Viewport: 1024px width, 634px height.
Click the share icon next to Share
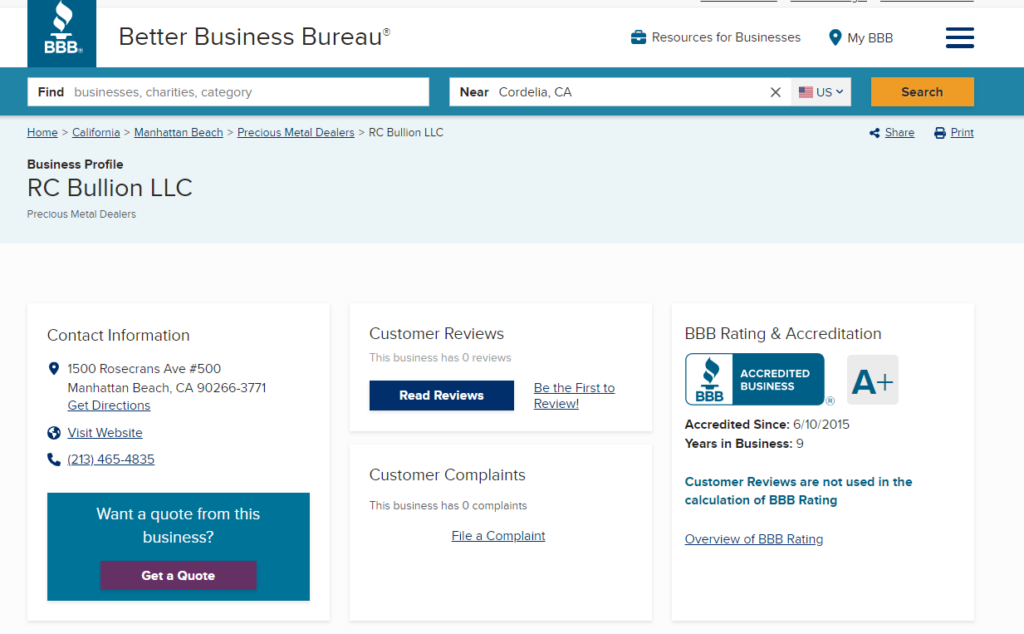[x=874, y=133]
